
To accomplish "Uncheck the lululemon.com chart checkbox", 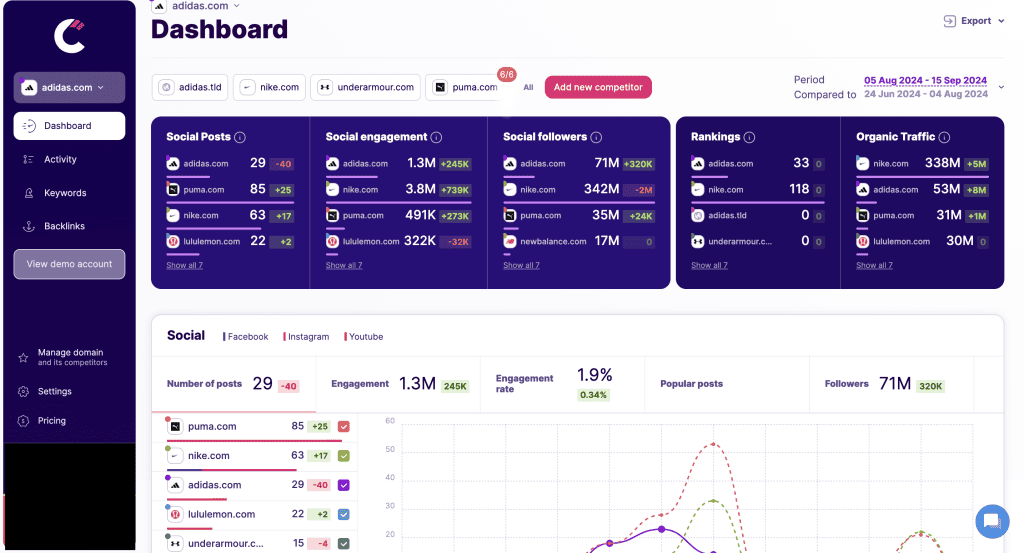I will [x=344, y=514].
